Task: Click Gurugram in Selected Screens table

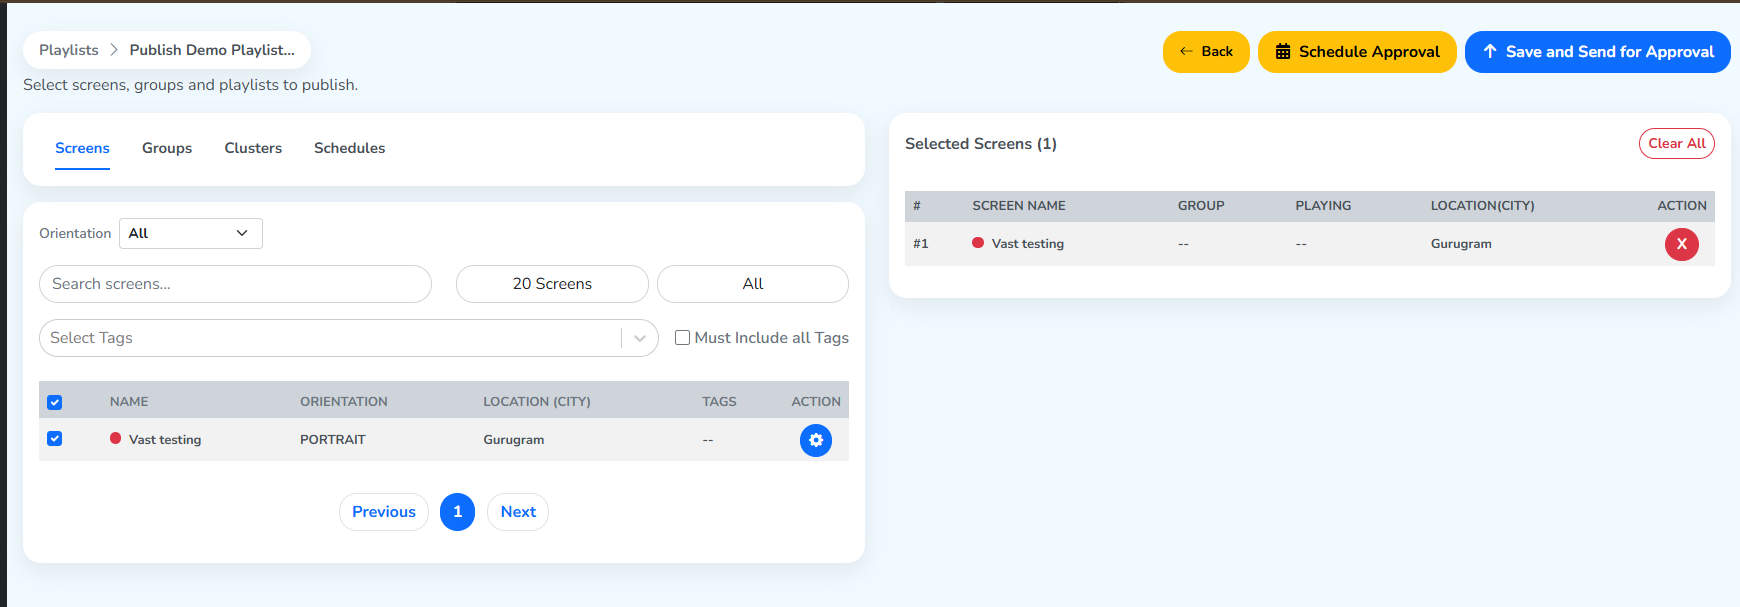Action: click(1461, 244)
